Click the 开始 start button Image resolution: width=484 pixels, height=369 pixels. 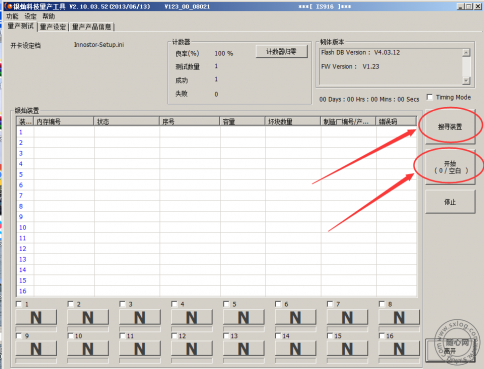pos(450,167)
